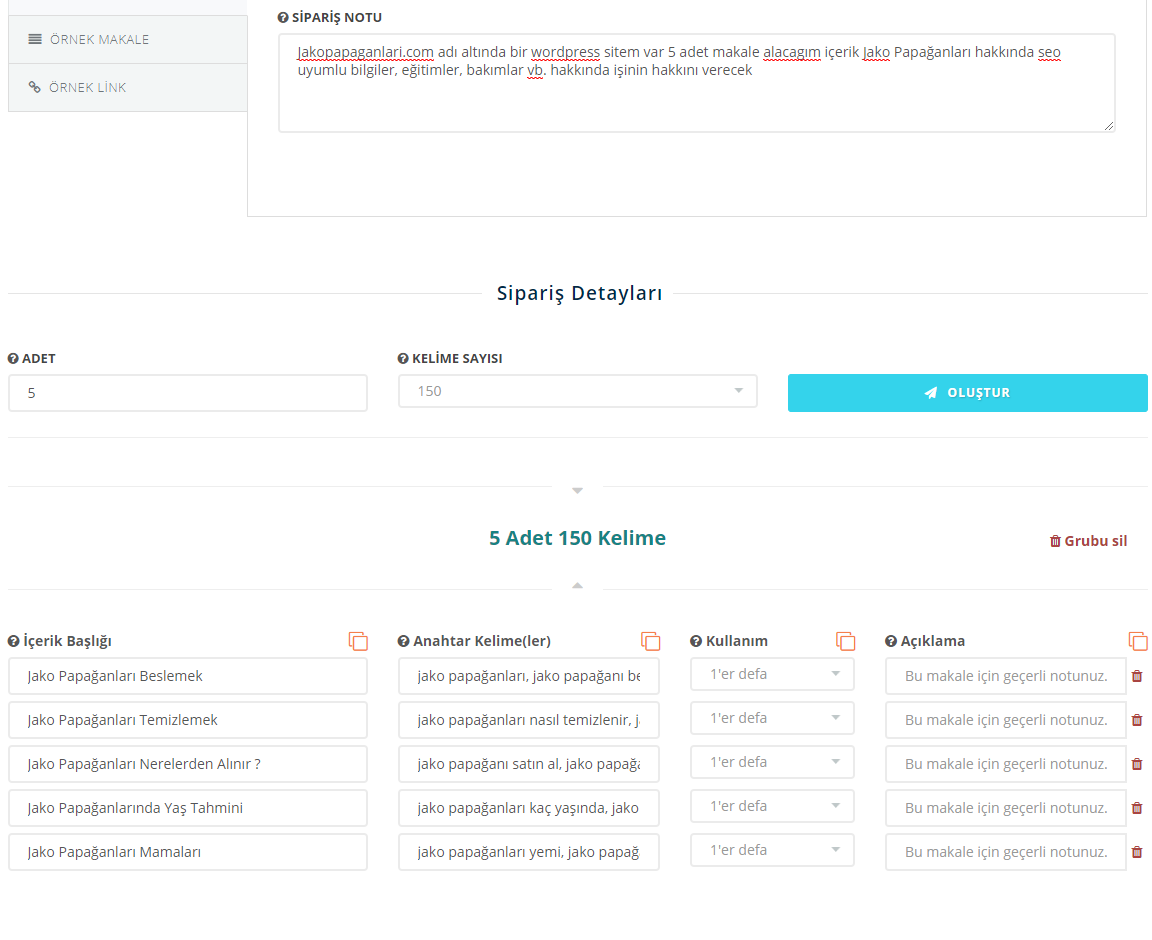This screenshot has height=940, width=1152.
Task: Edit the title Jako Papağanları Temizlemek
Action: coord(188,720)
